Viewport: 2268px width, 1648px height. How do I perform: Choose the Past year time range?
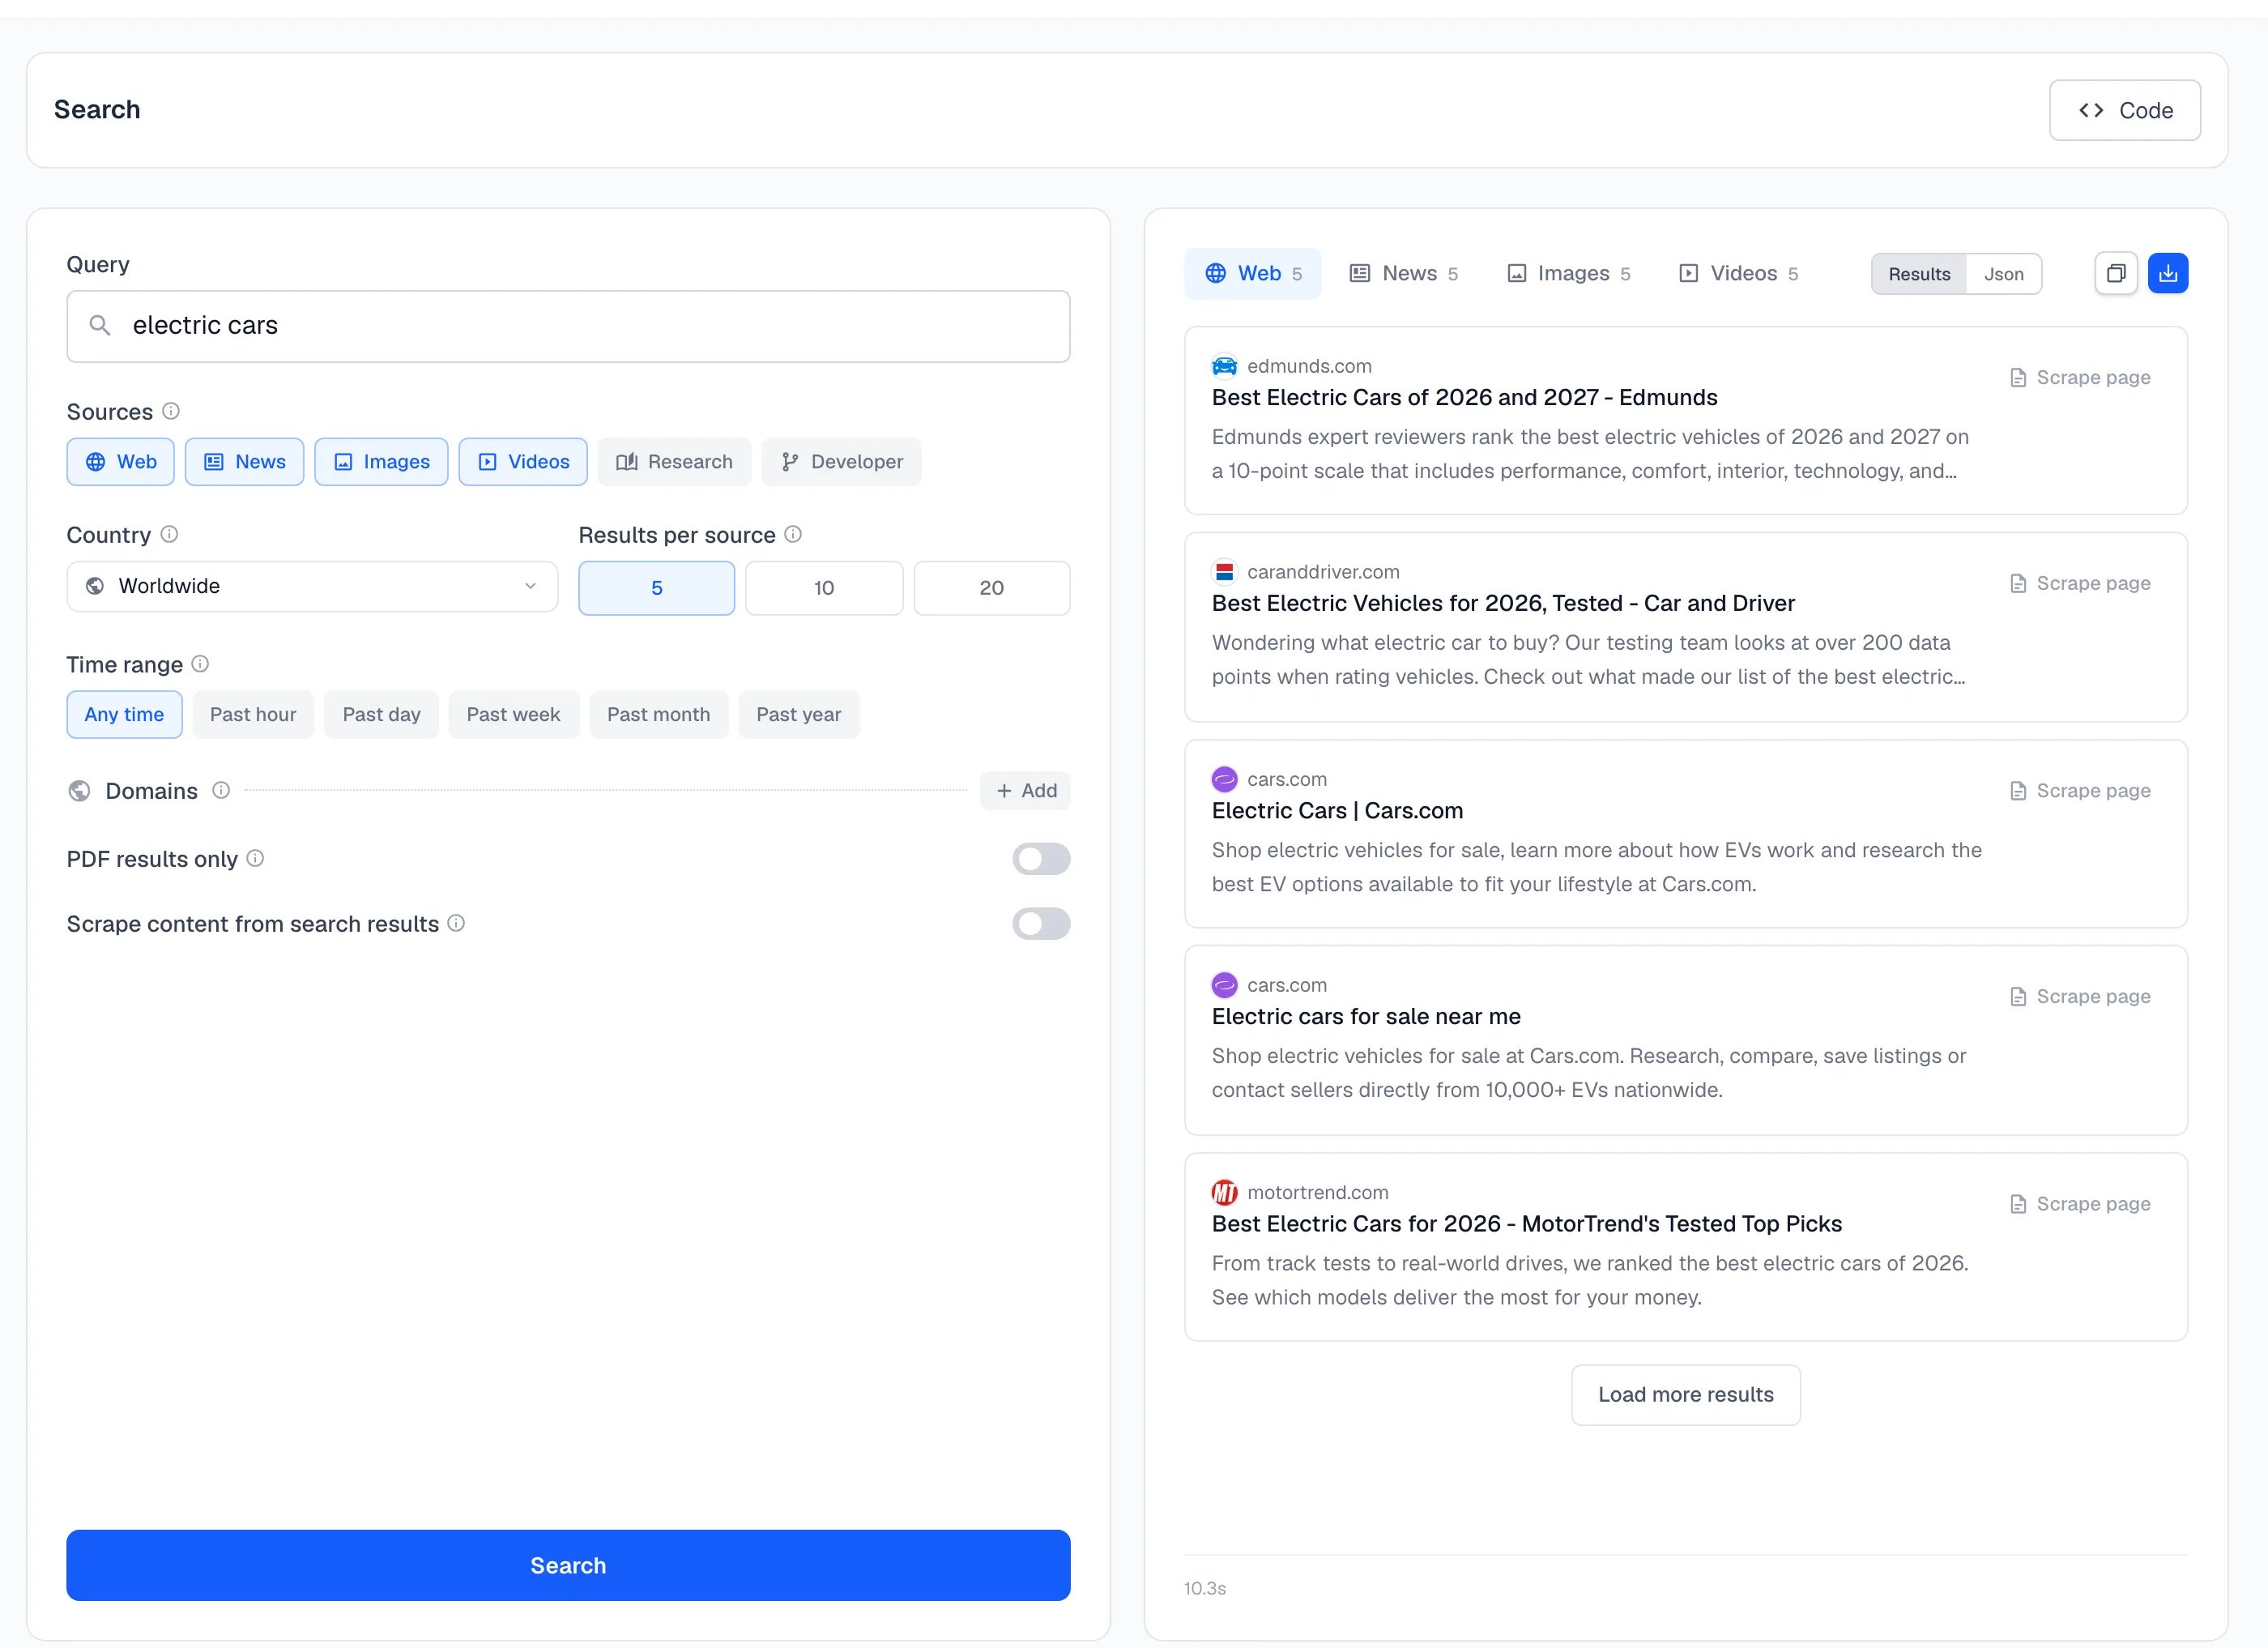tap(799, 715)
